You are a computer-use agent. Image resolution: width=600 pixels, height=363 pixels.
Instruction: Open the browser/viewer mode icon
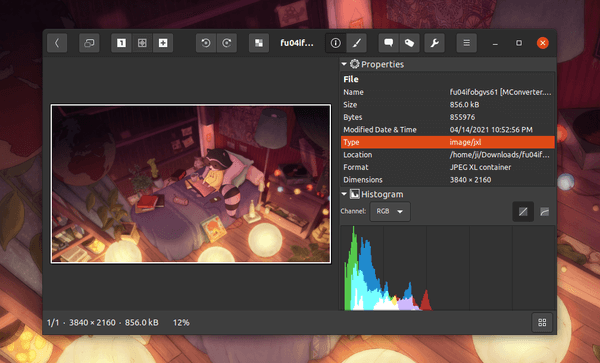(x=89, y=43)
